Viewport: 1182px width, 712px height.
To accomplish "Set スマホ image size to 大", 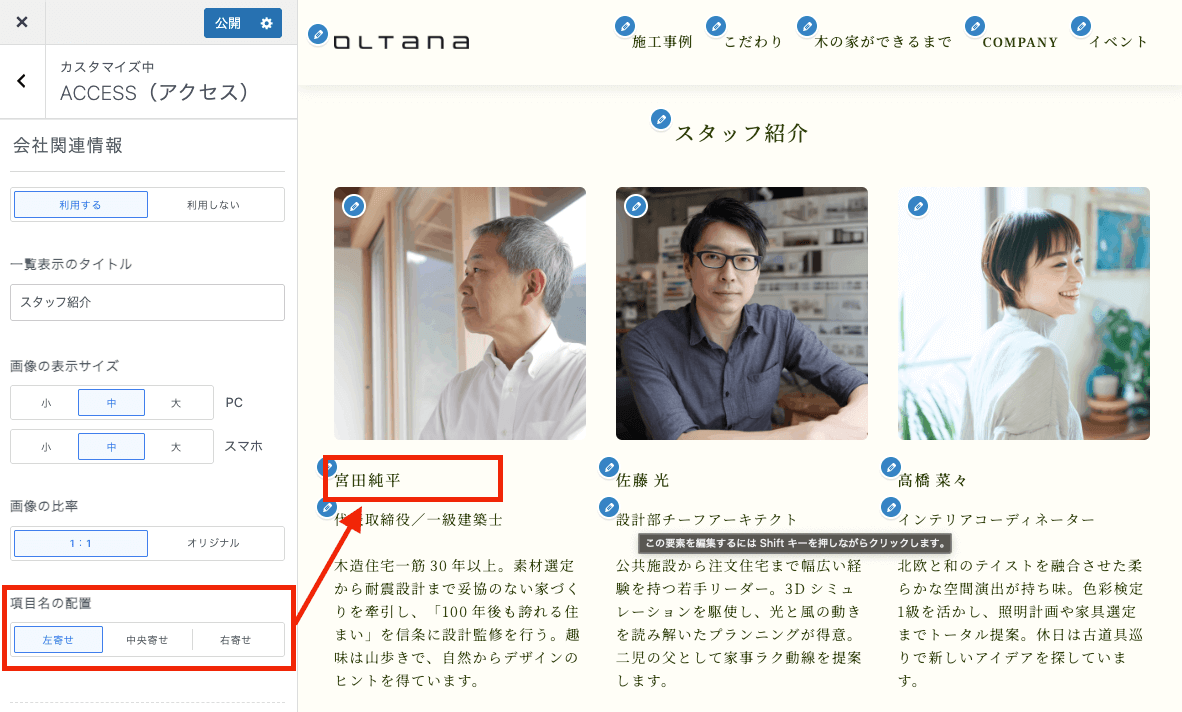I will point(176,447).
